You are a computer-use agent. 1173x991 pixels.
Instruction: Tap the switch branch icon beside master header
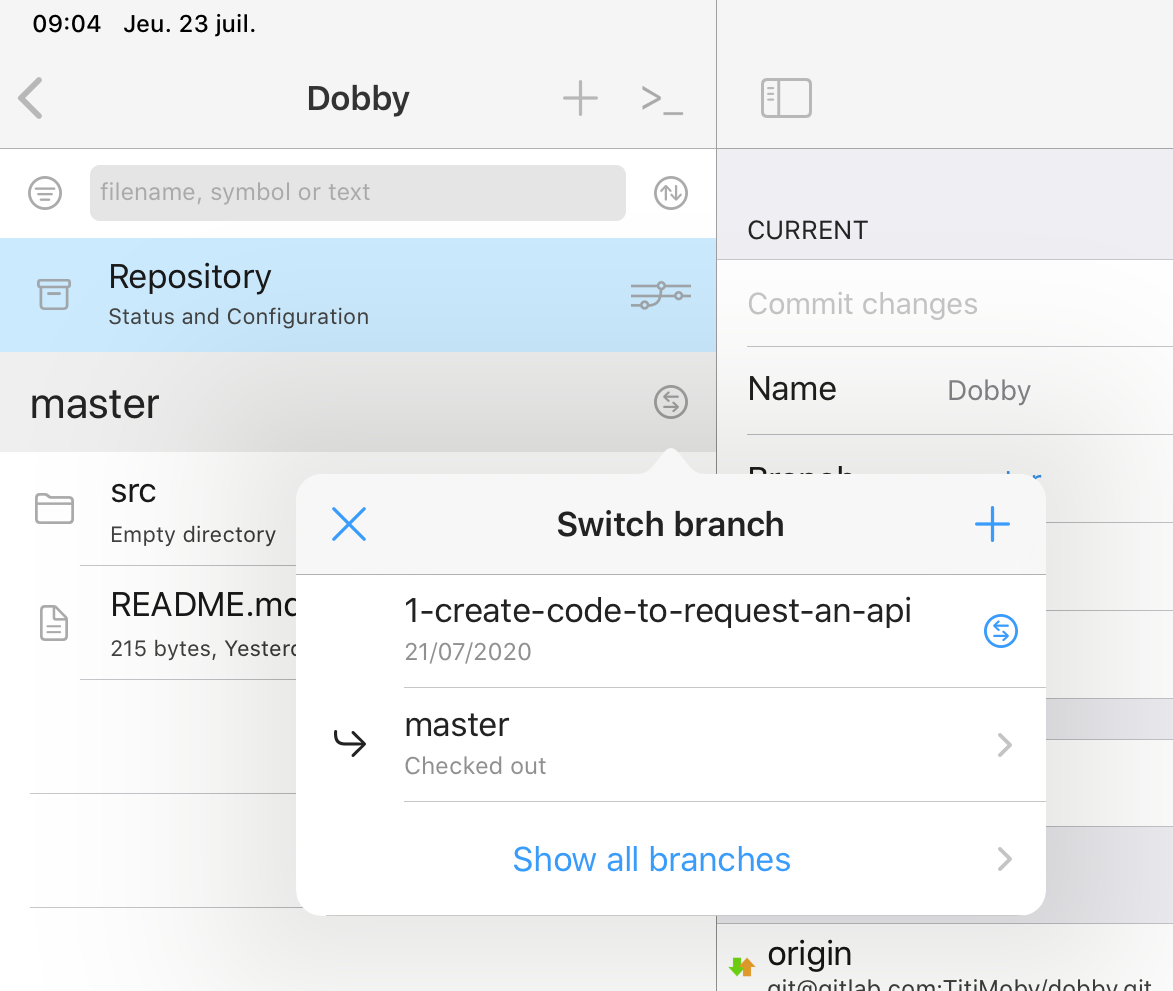[671, 403]
